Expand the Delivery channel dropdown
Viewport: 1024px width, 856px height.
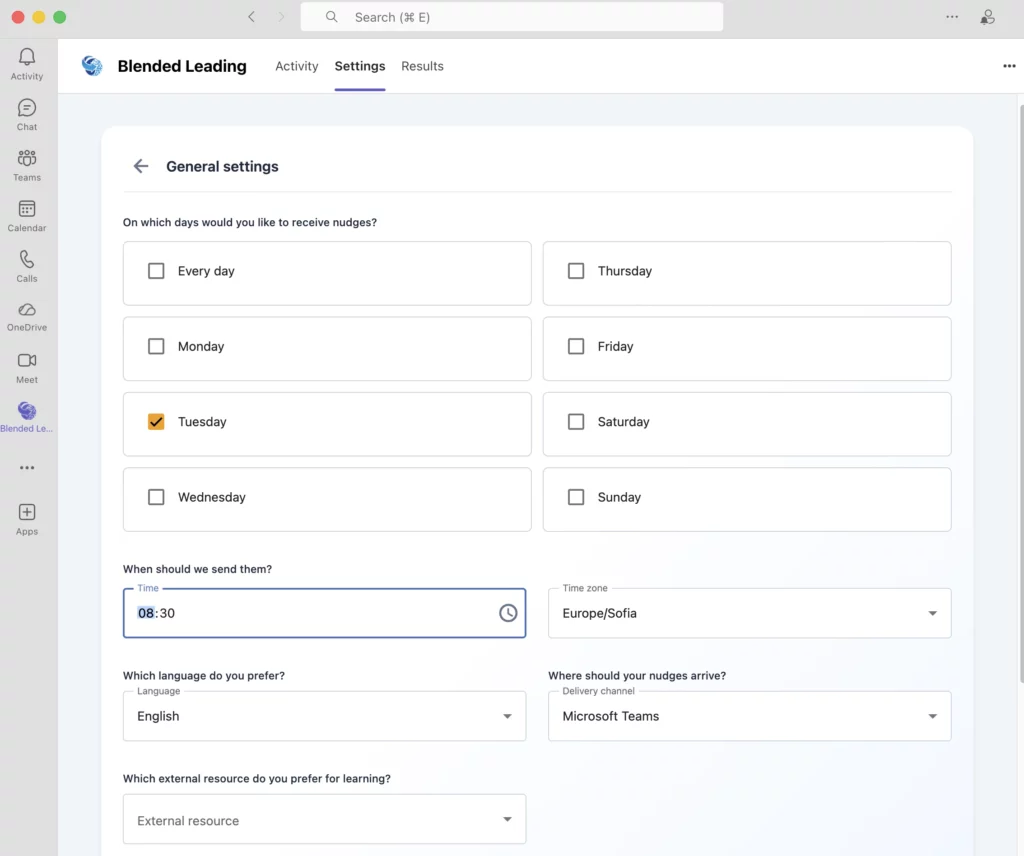(x=932, y=716)
